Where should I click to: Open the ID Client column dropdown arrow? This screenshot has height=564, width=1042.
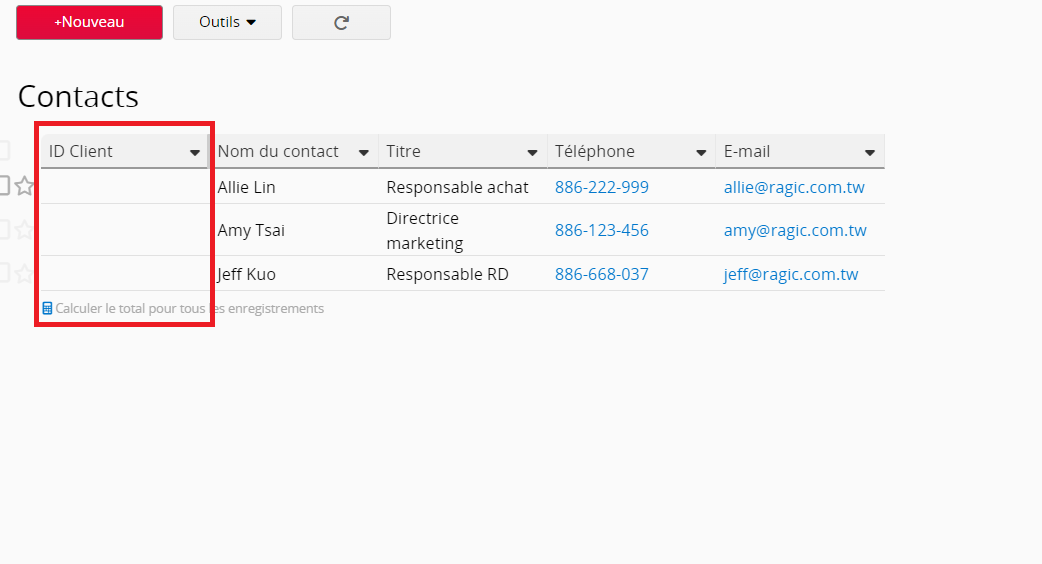(x=195, y=153)
